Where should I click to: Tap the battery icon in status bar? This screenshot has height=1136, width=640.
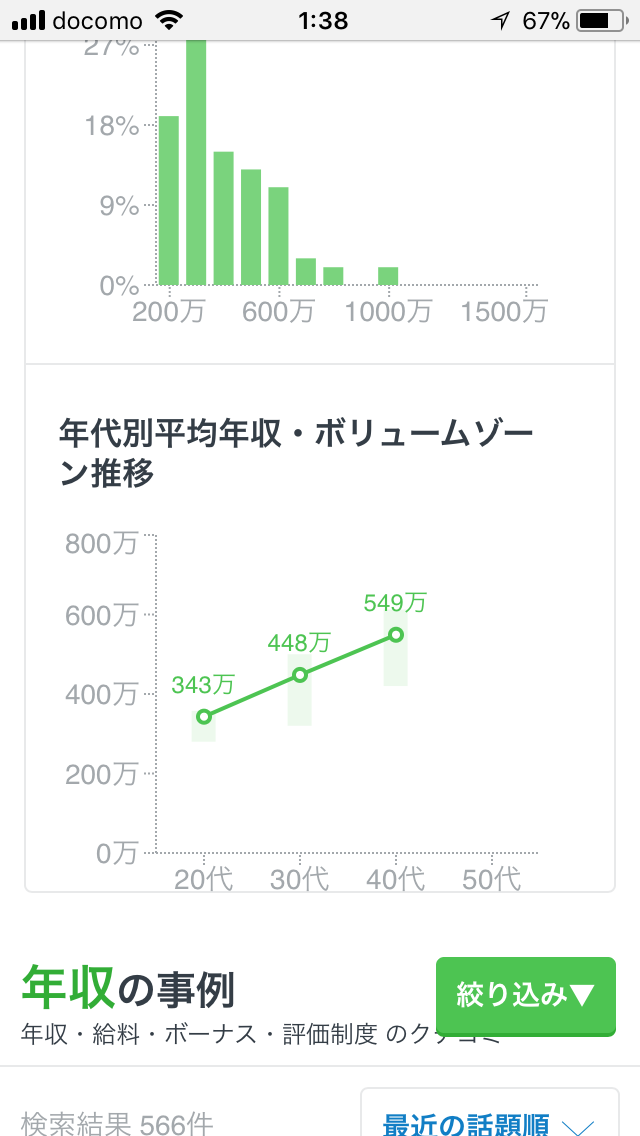pos(601,21)
